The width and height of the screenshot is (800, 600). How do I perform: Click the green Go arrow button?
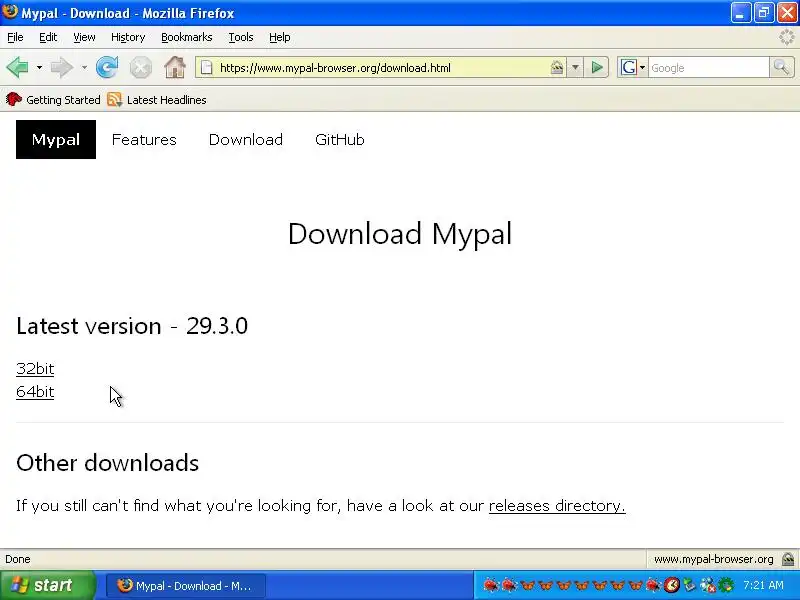[596, 67]
